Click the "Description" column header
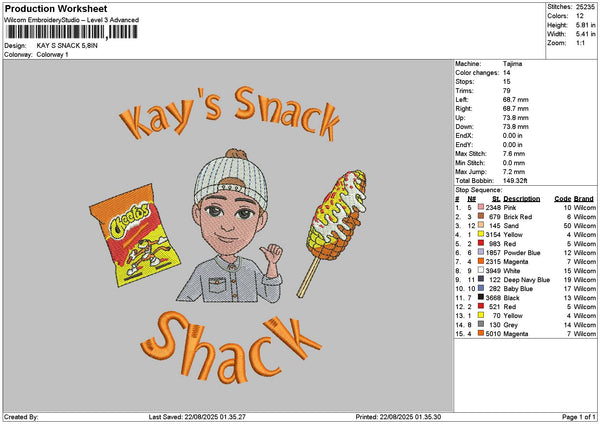This screenshot has width=600, height=424. 522,199
